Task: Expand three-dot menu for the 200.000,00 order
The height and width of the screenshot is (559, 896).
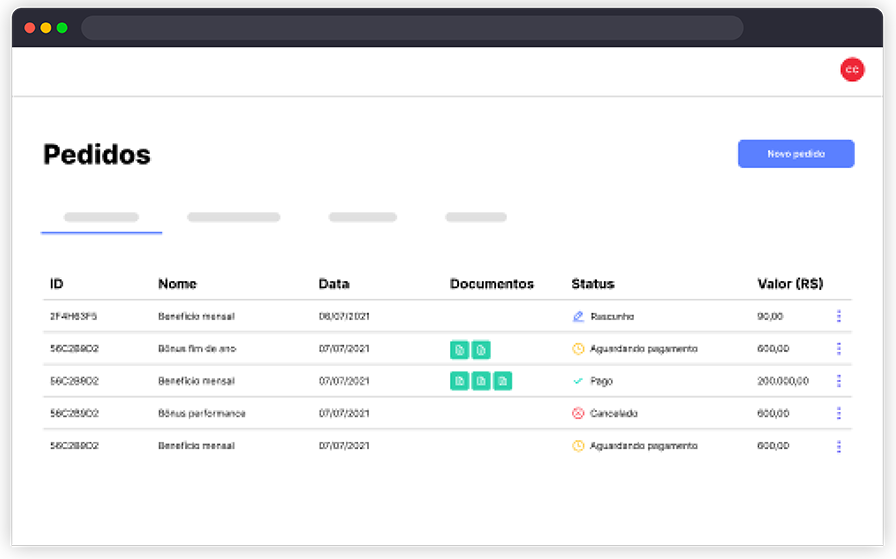Action: [x=838, y=381]
